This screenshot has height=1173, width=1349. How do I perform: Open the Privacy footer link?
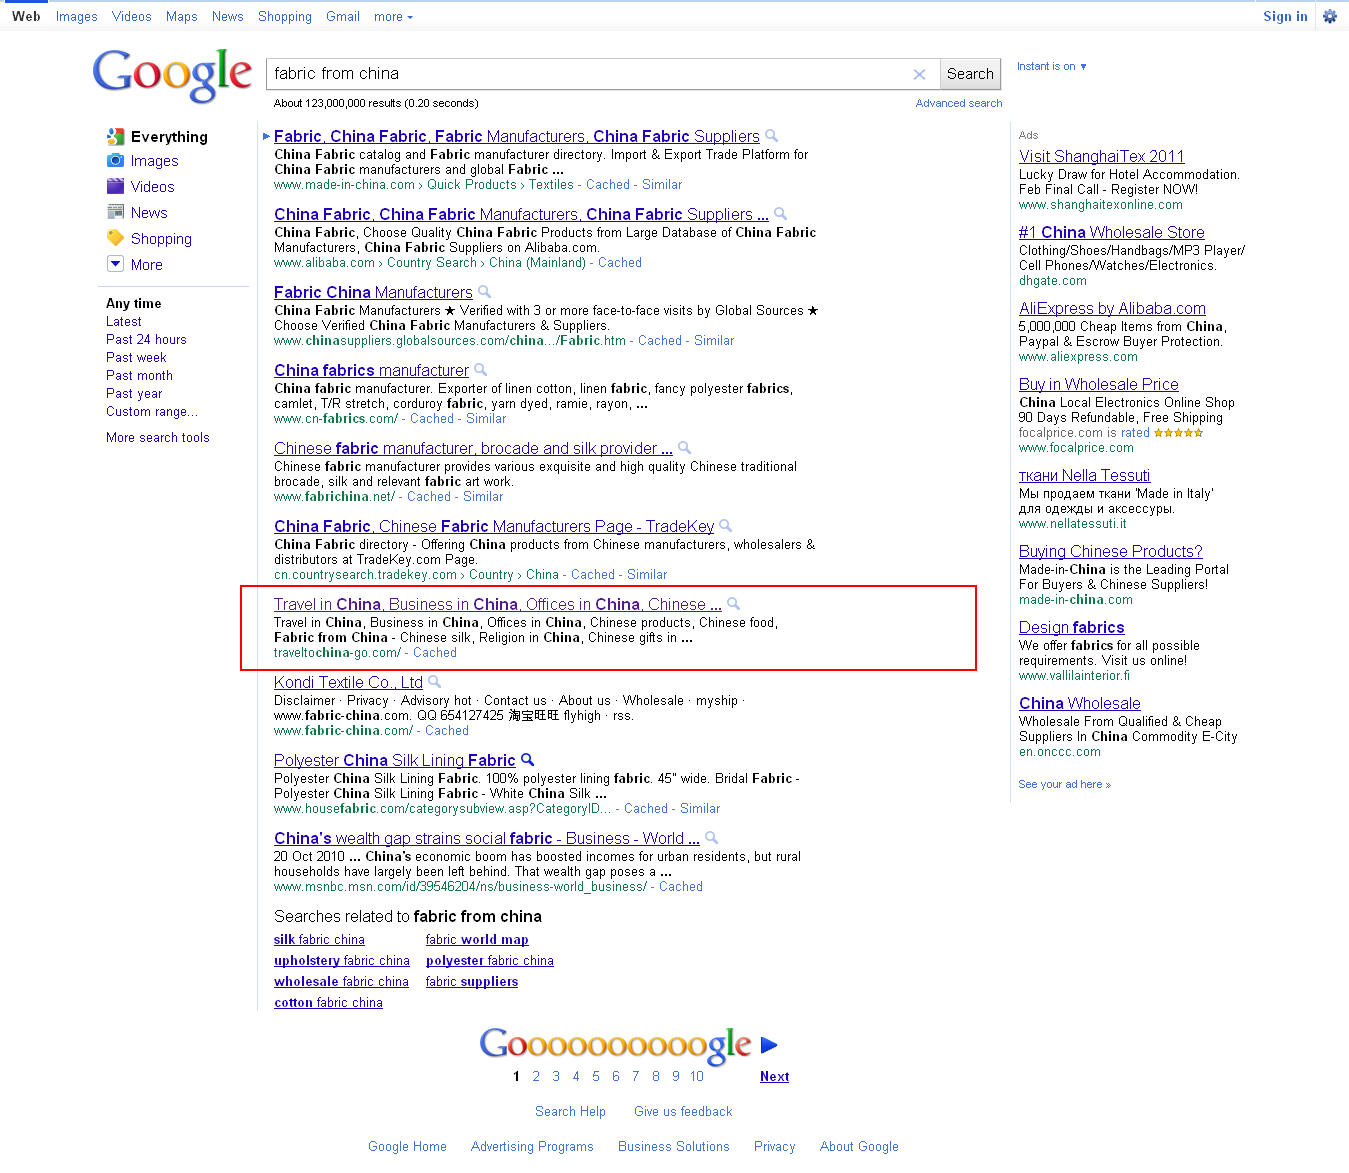775,1147
